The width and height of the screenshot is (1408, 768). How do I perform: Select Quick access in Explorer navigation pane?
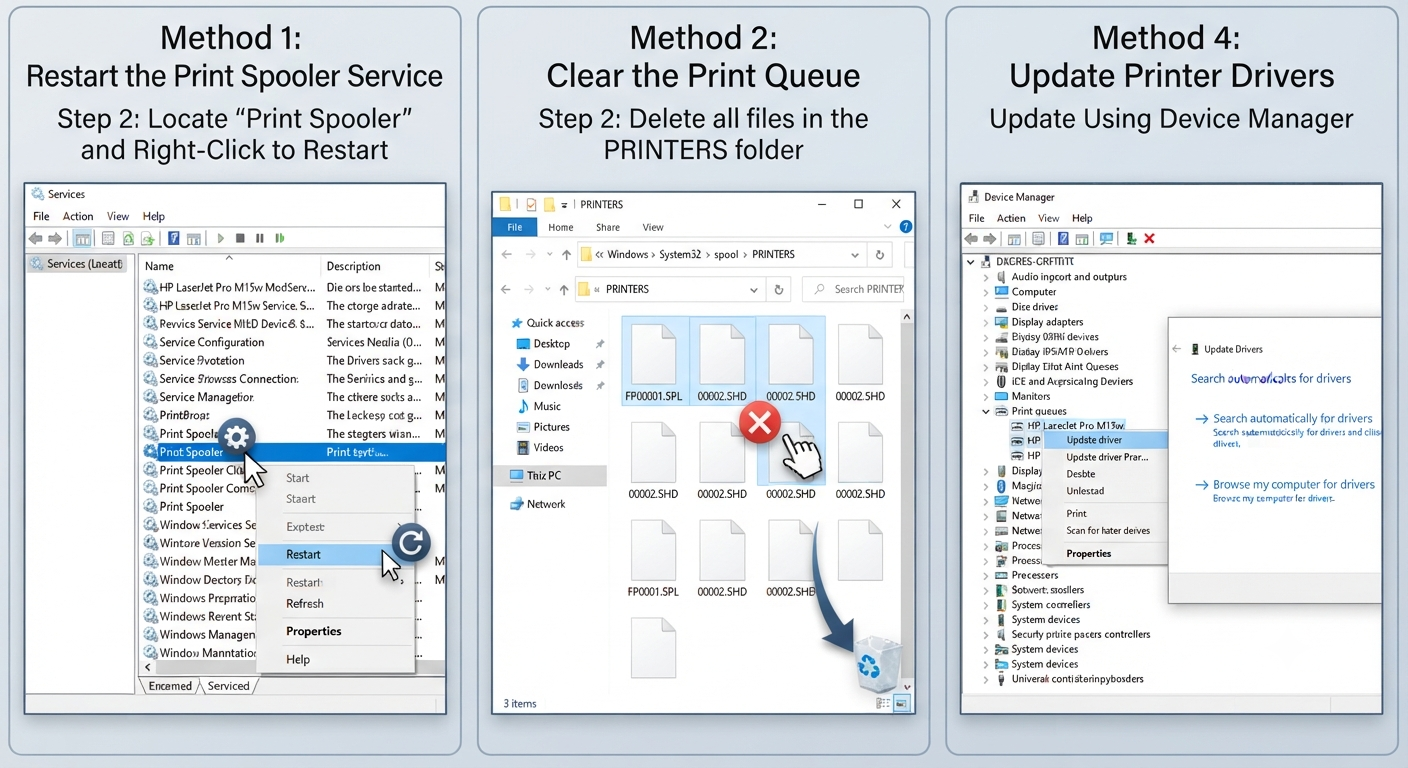pyautogui.click(x=547, y=323)
